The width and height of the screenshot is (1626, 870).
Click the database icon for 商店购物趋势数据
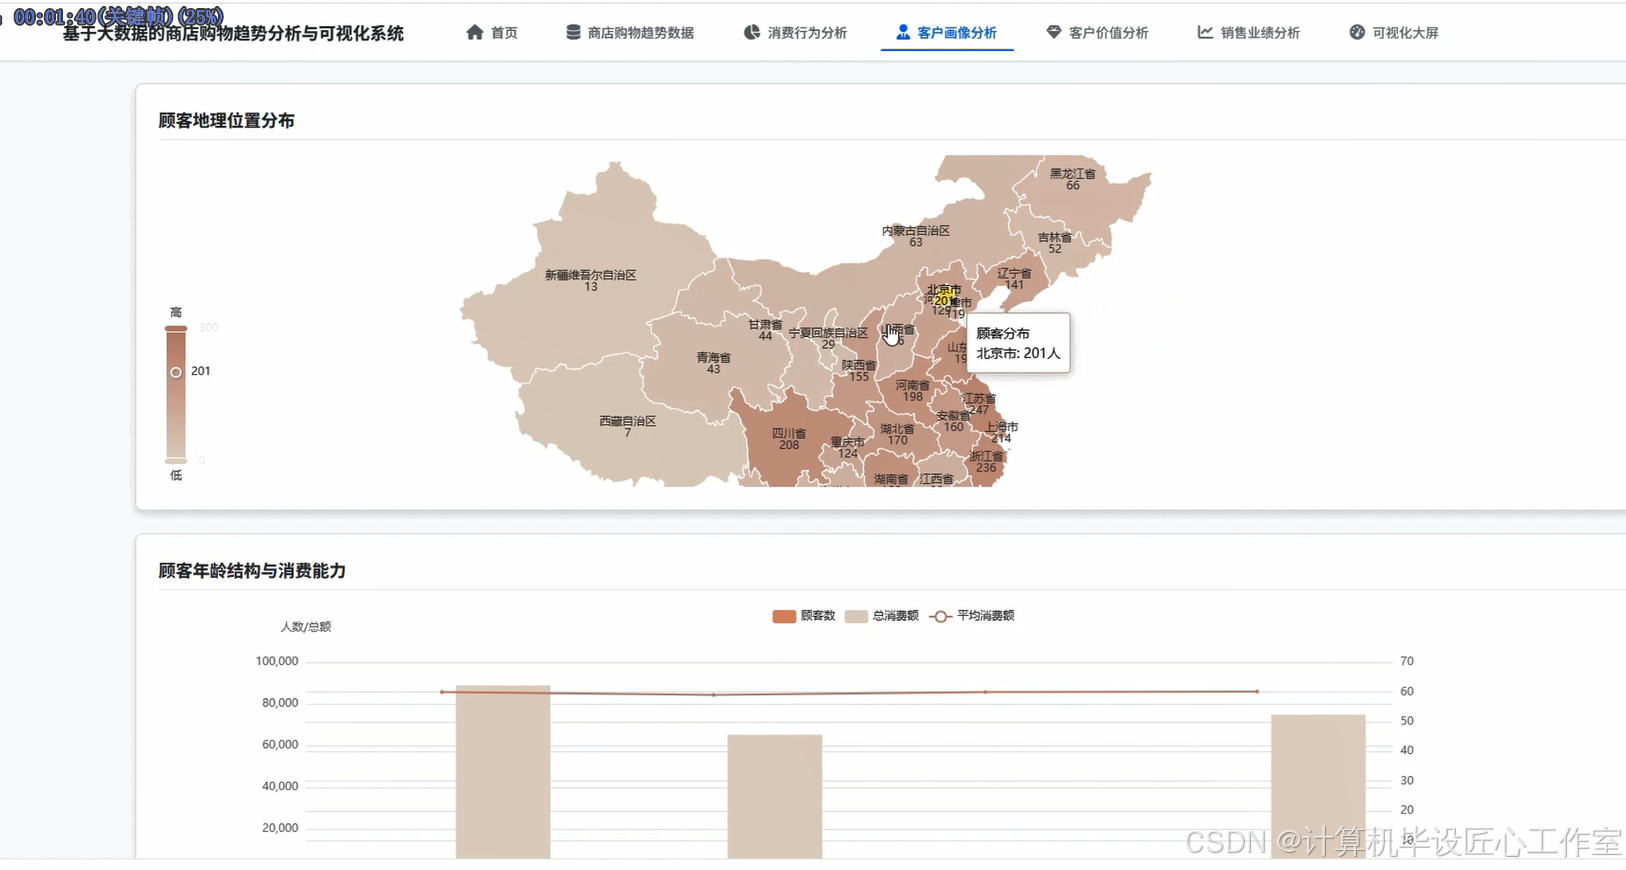pyautogui.click(x=573, y=32)
